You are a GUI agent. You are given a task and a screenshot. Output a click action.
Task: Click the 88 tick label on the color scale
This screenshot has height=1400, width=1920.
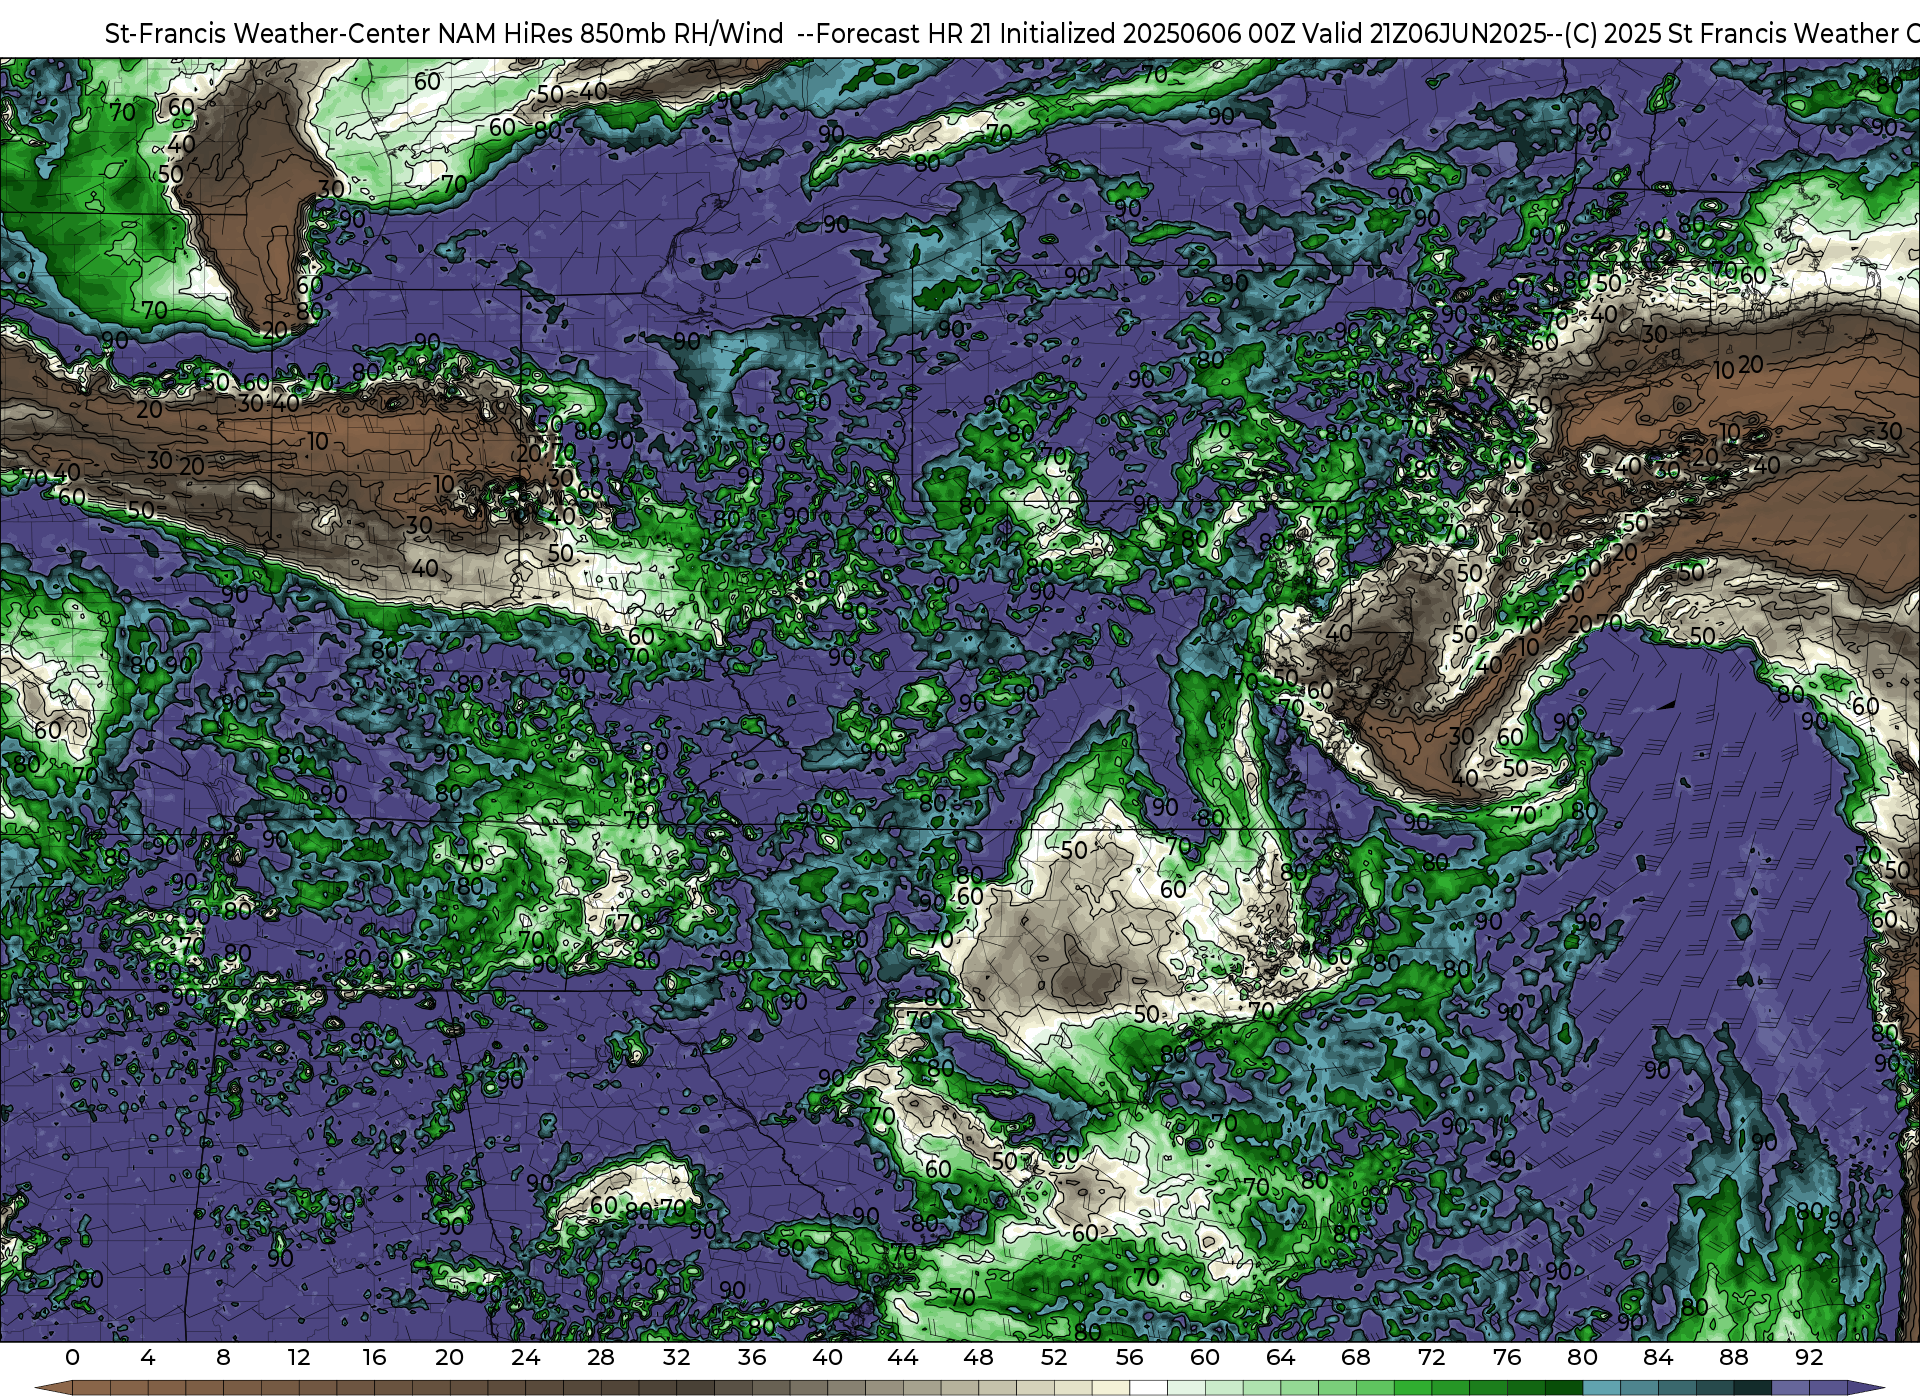[1734, 1357]
